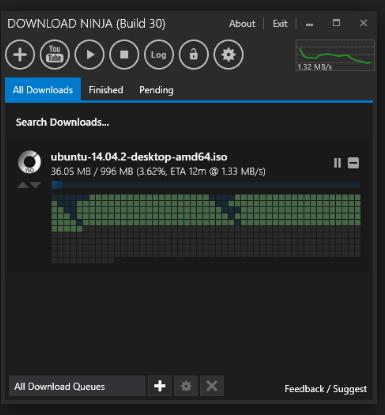This screenshot has width=385, height=415.
Task: Close the Download Ninja window
Action: click(x=363, y=23)
